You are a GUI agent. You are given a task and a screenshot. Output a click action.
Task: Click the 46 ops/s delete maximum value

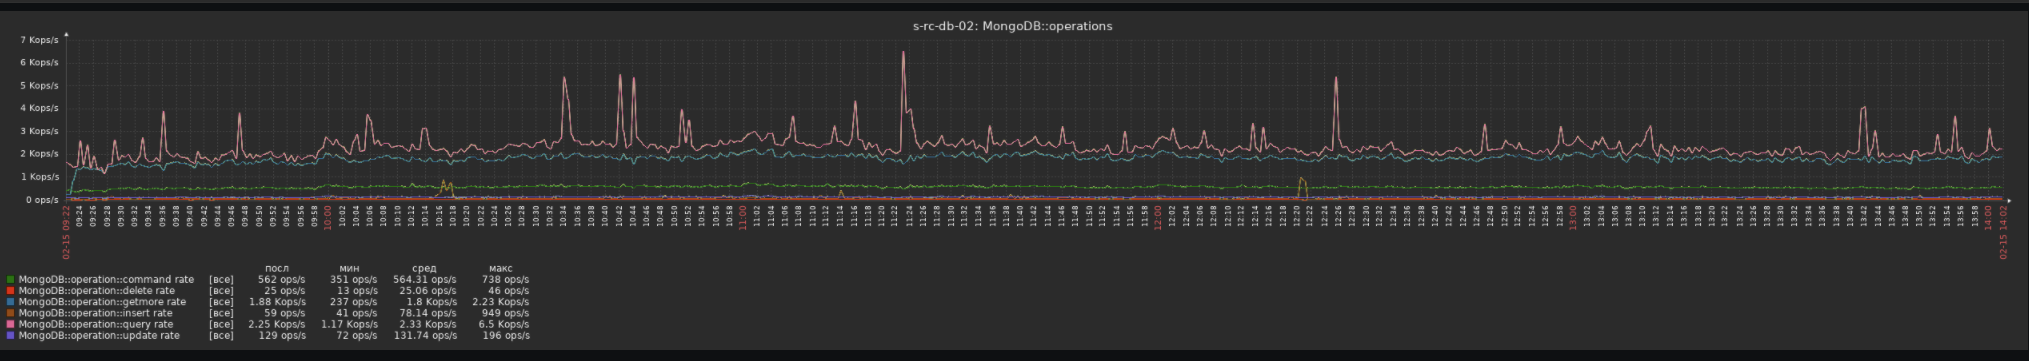(x=508, y=291)
